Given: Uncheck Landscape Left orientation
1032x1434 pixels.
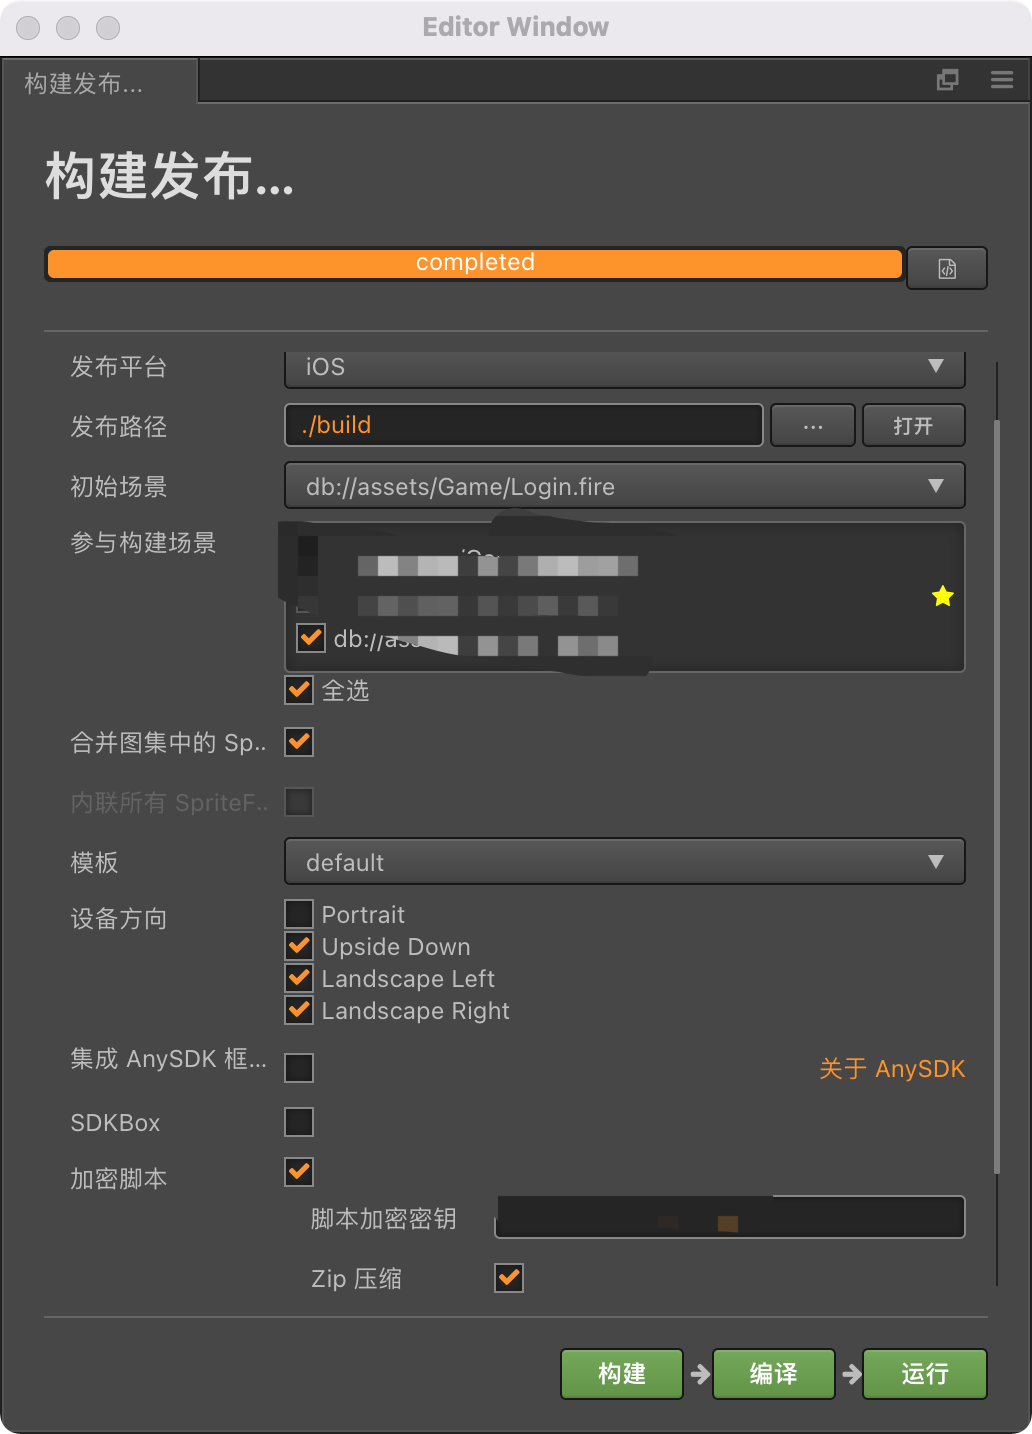Looking at the screenshot, I should (299, 978).
